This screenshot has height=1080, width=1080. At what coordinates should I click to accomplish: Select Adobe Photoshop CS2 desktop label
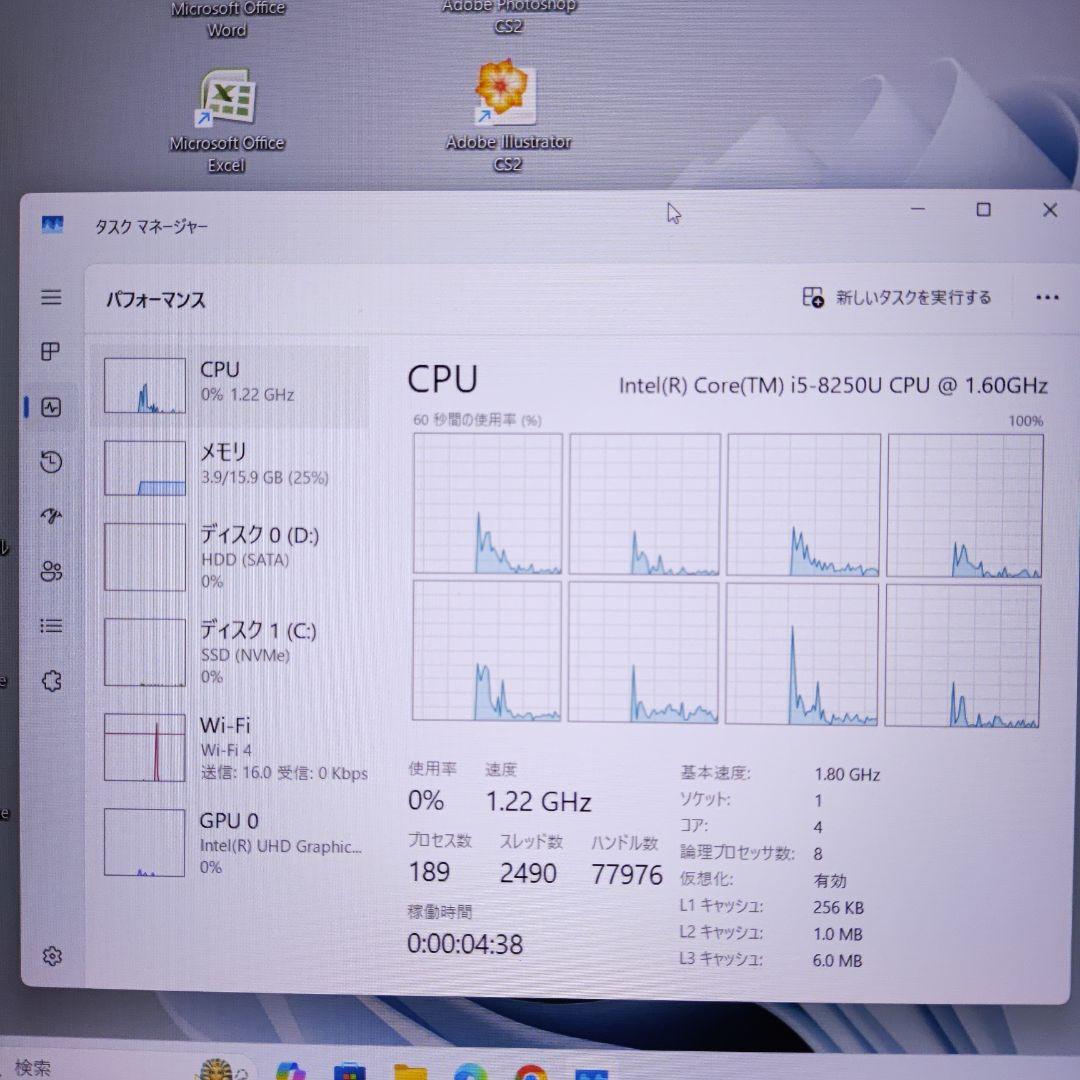[x=508, y=17]
